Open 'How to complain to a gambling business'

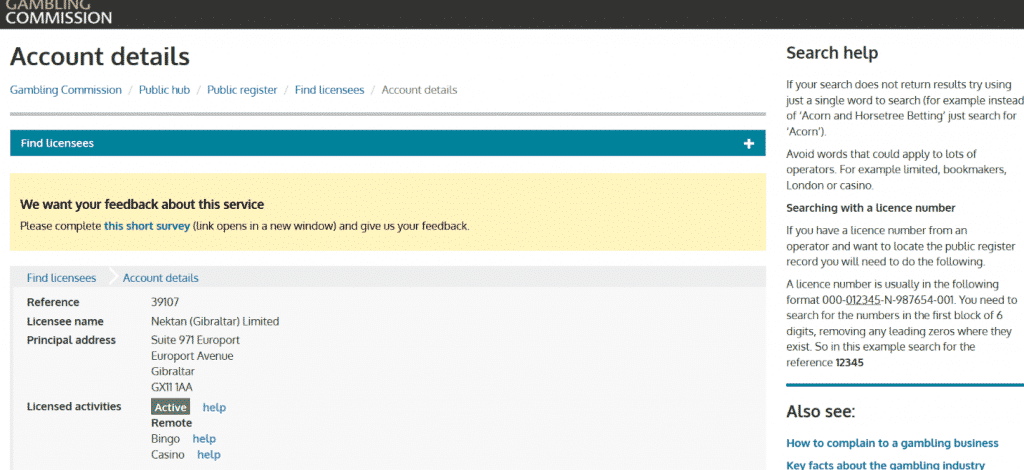(892, 443)
